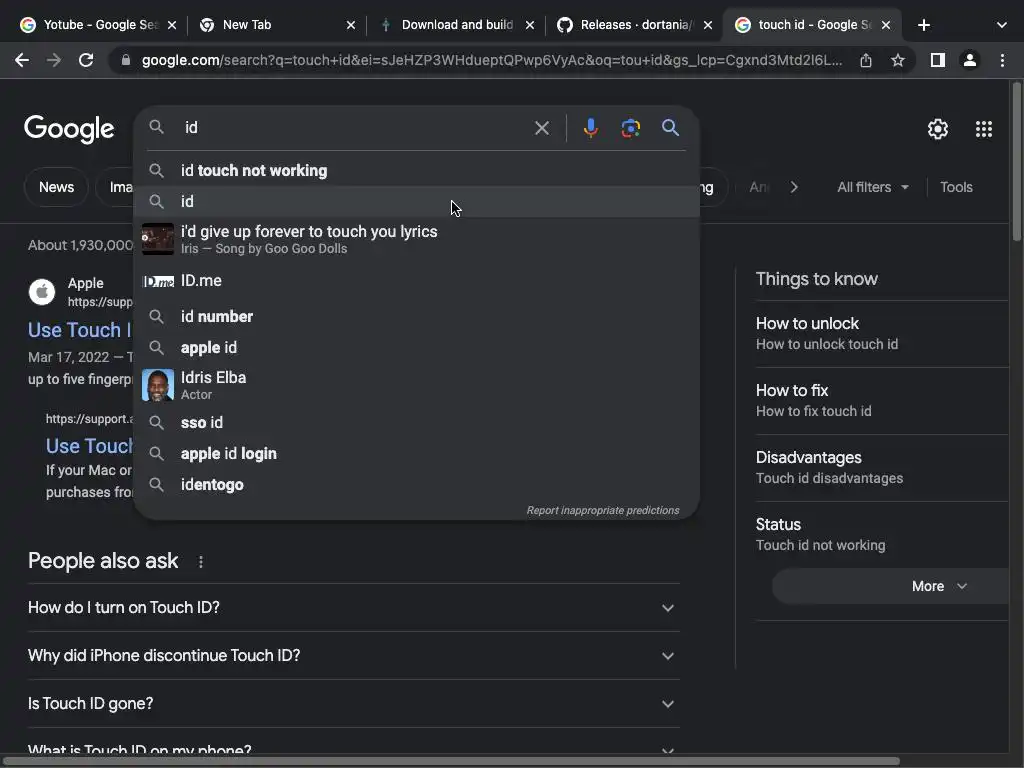The image size is (1024, 768).
Task: Close the Yotube - Google Search tab
Action: pos(172,25)
